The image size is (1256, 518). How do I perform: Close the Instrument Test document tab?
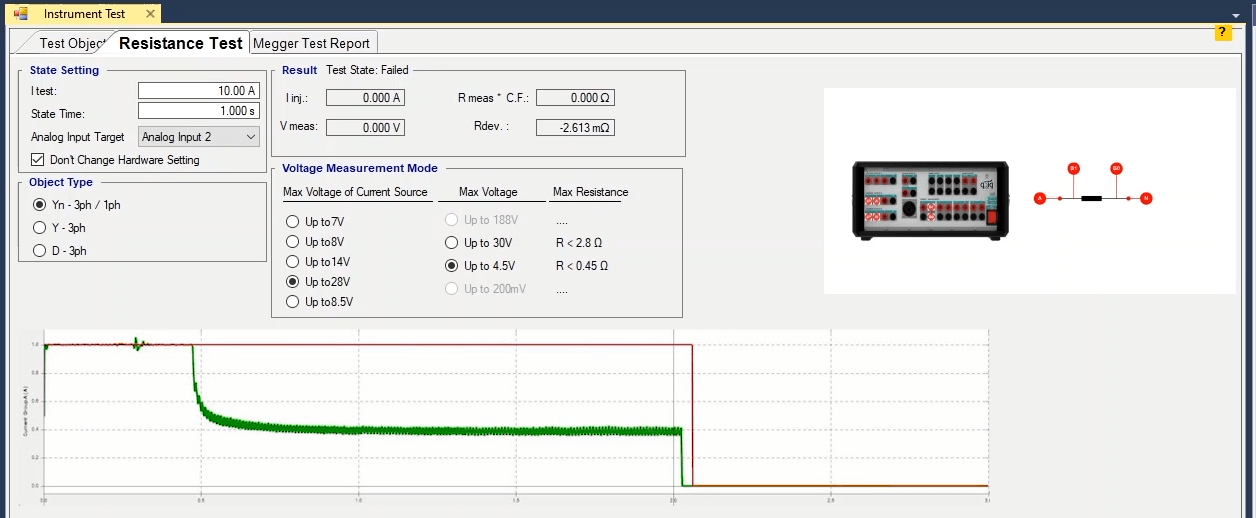[x=150, y=14]
